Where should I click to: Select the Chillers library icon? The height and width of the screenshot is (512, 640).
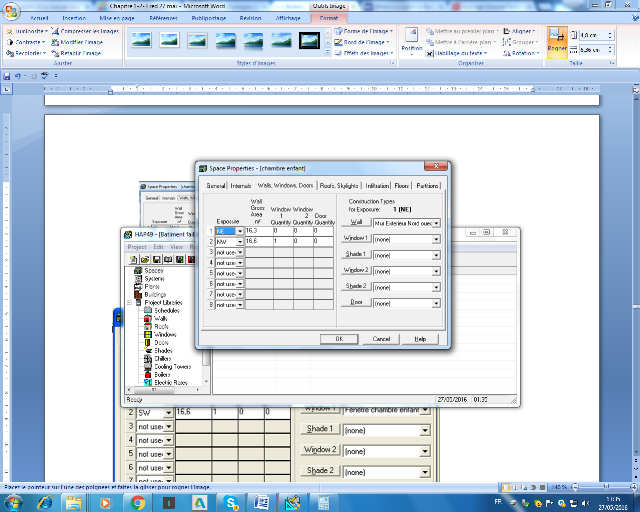[148, 358]
